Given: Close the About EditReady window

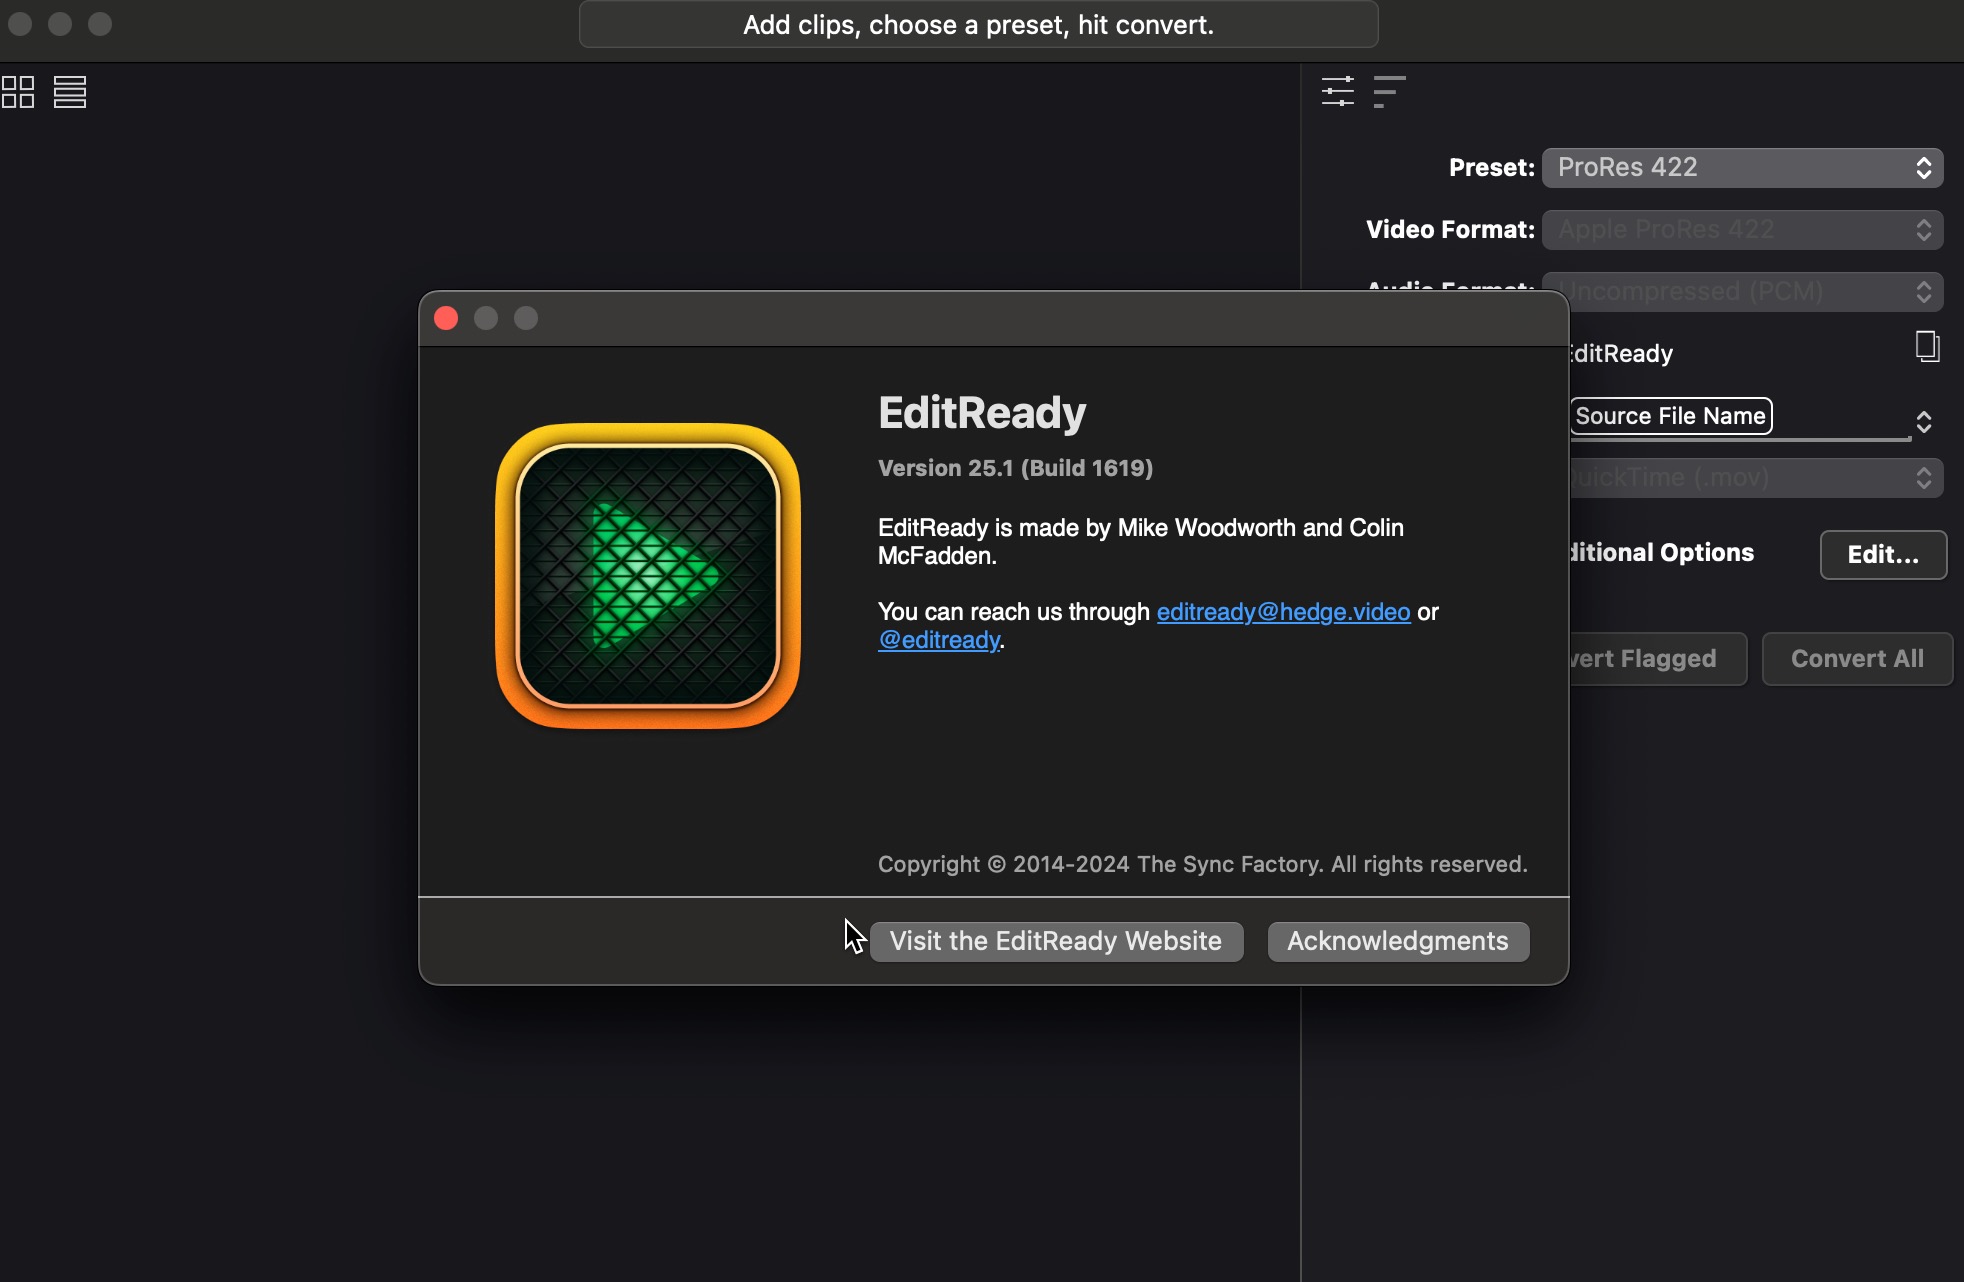Looking at the screenshot, I should tap(446, 318).
